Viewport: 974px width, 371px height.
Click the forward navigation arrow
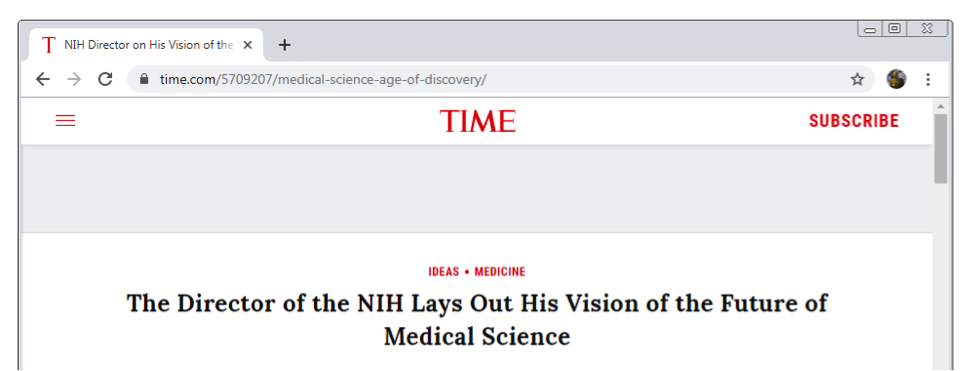[74, 79]
